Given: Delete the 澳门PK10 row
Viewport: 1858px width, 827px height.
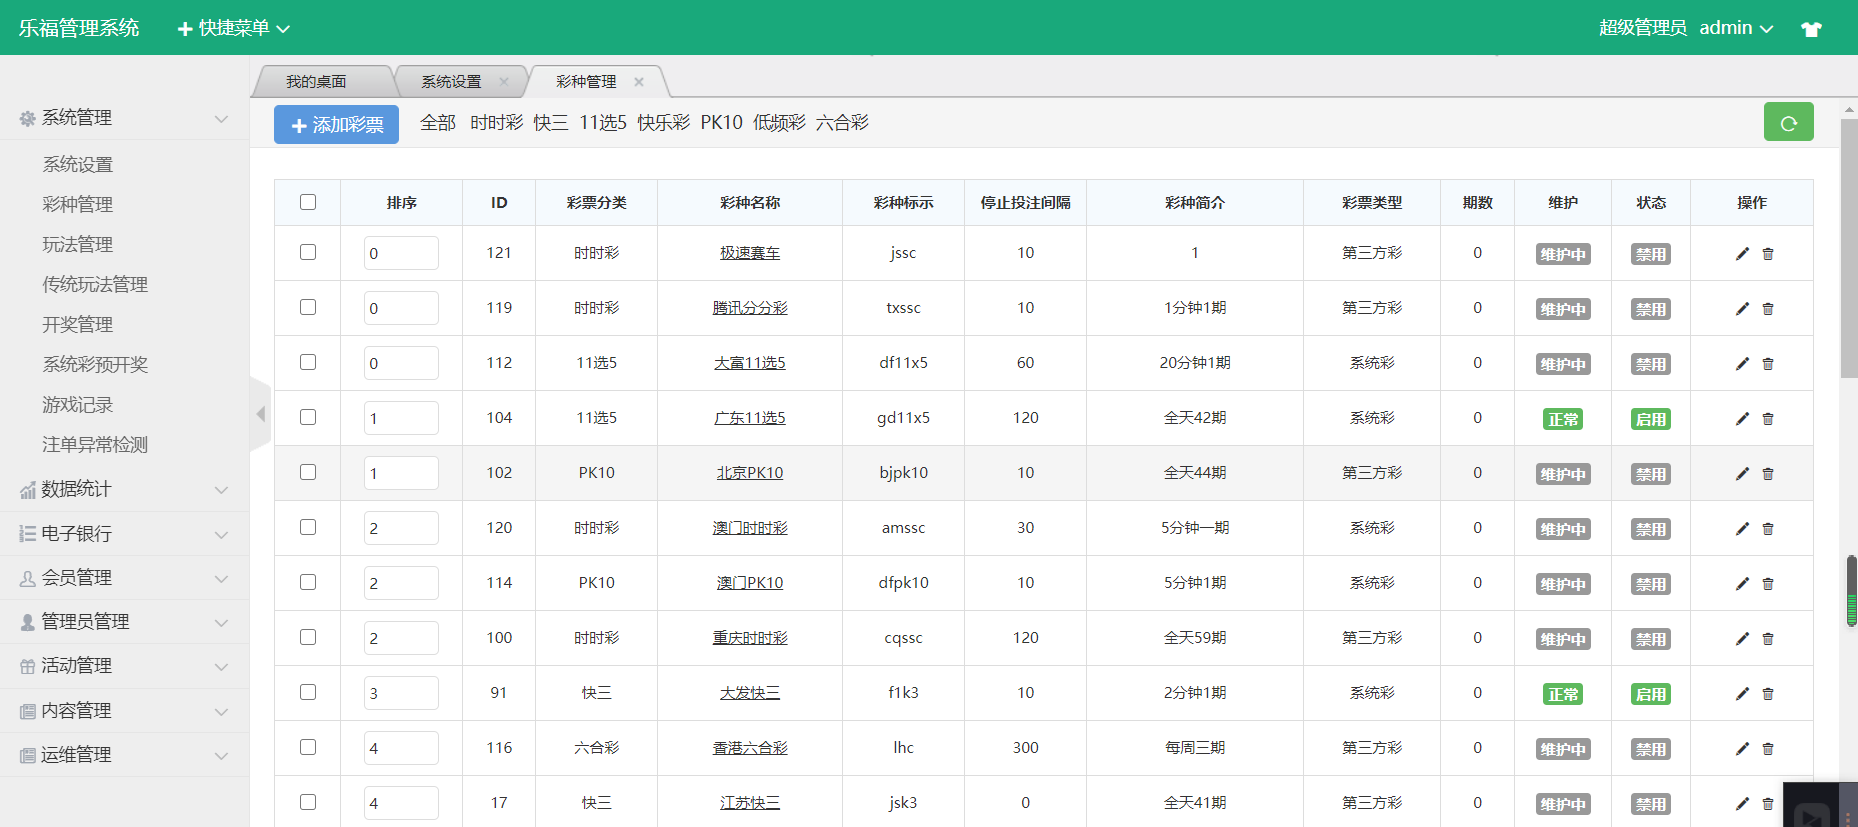Looking at the screenshot, I should pos(1768,584).
